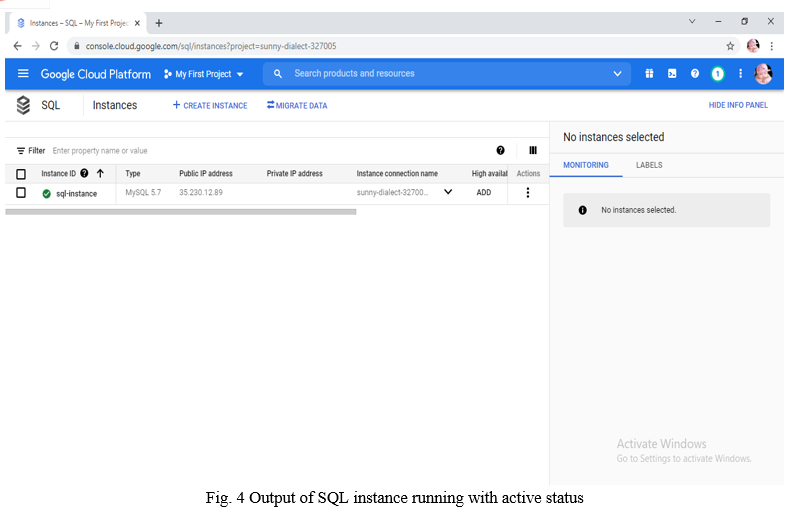The image size is (791, 514).
Task: Click CREATE INSTANCE button
Action: pos(210,105)
